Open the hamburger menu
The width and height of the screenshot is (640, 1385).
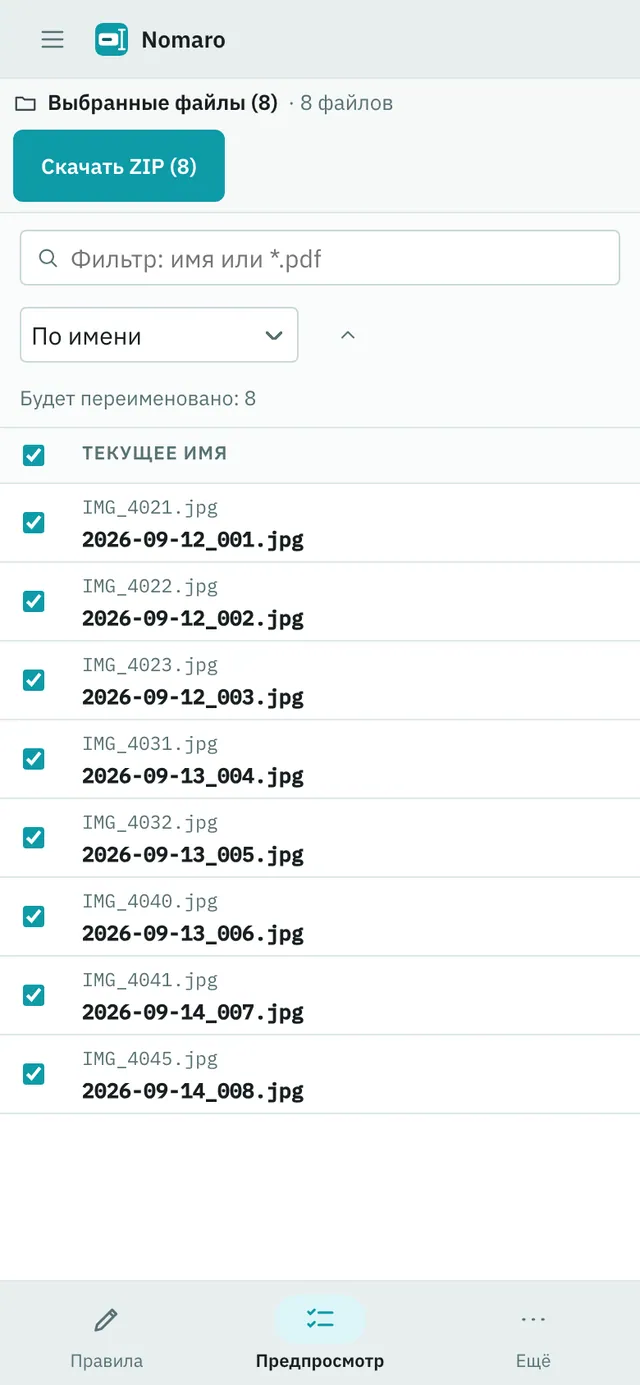(x=52, y=39)
